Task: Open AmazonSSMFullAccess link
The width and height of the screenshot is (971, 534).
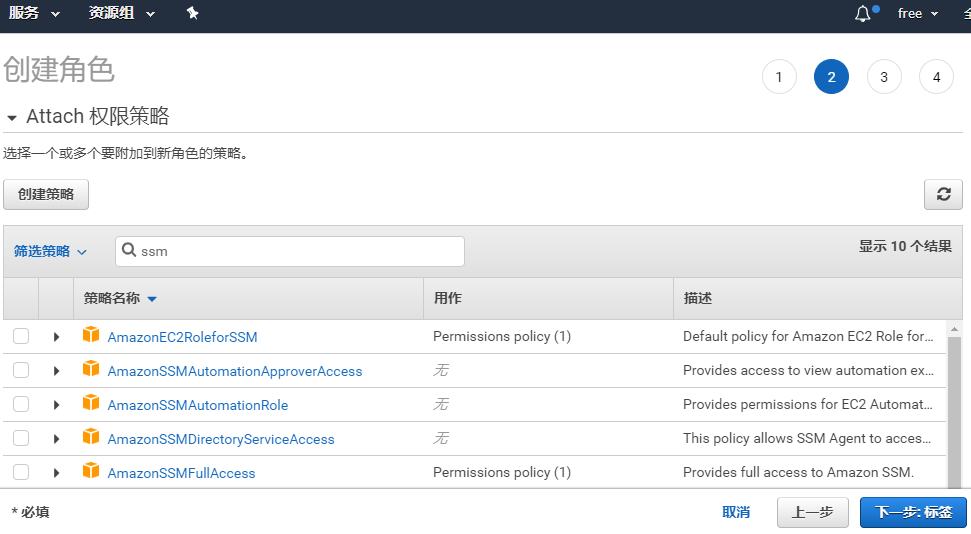Action: click(181, 473)
